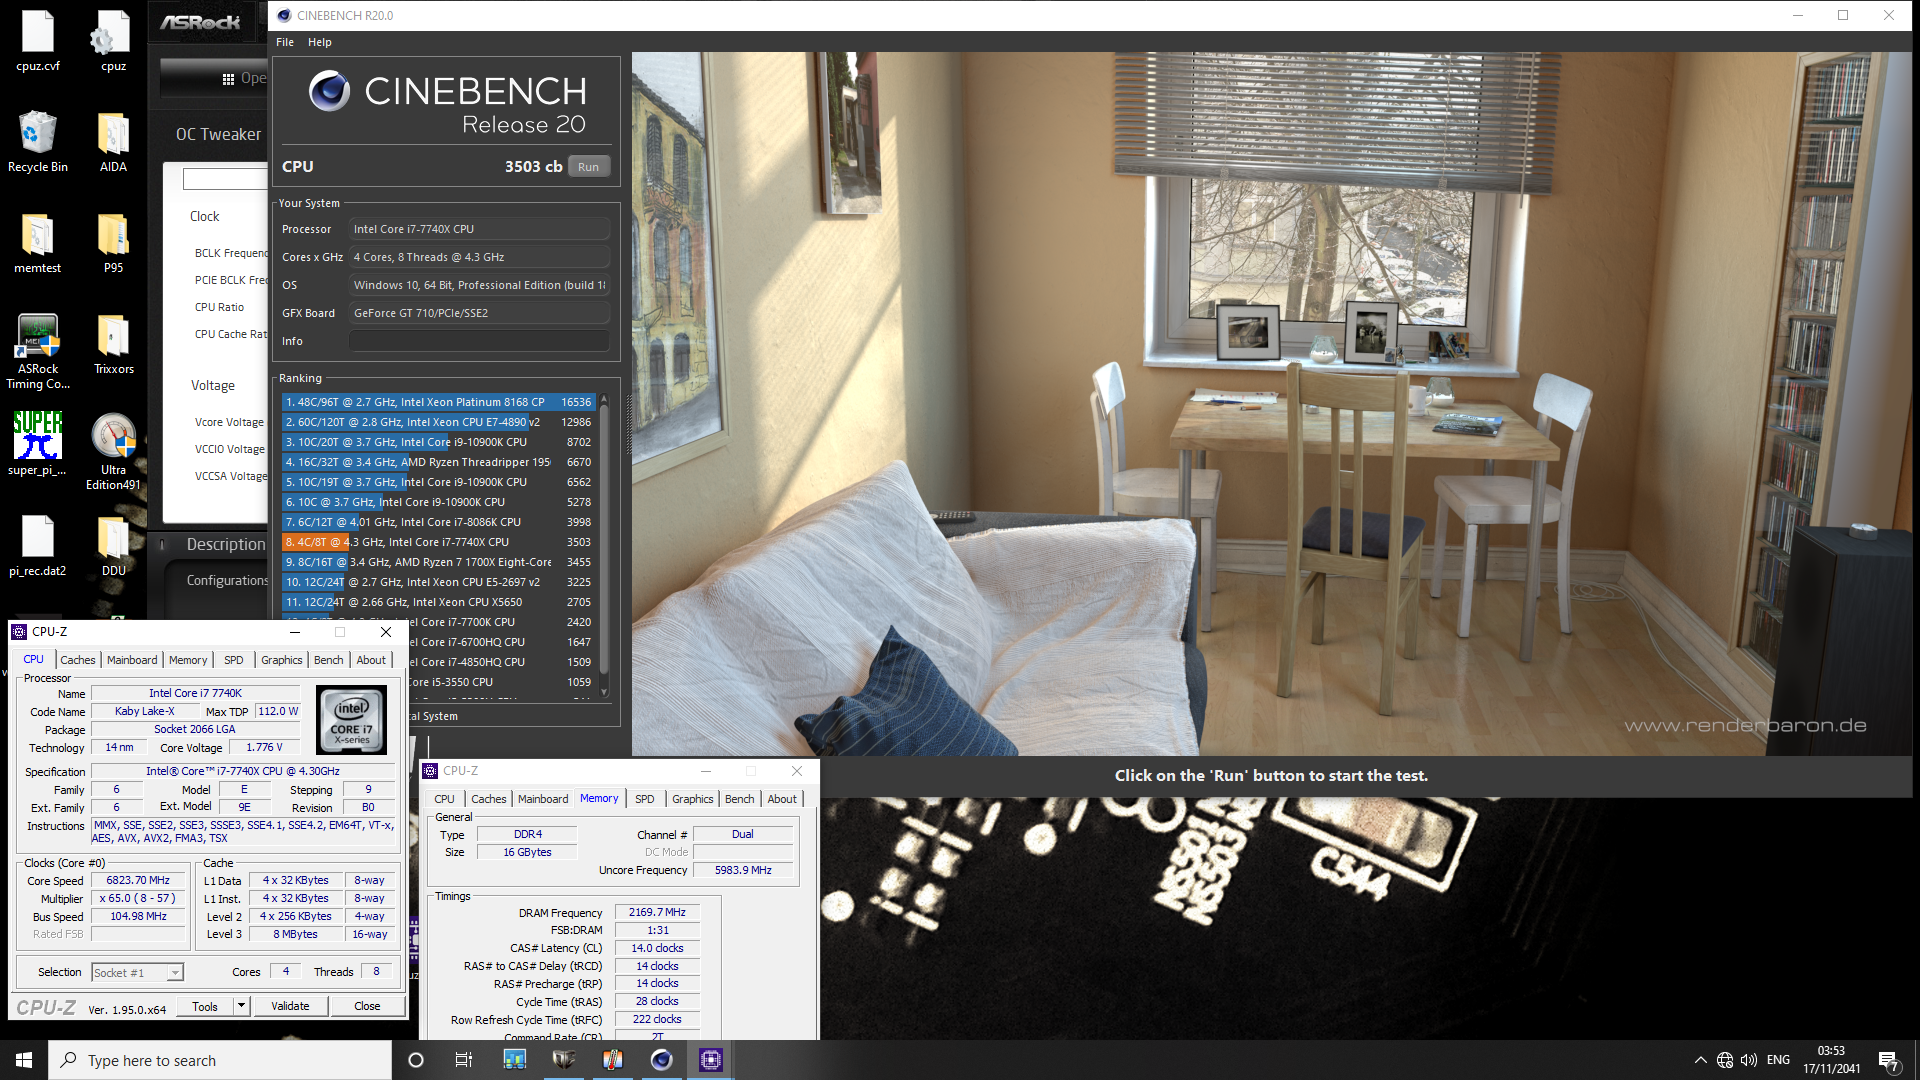
Task: Open the DDU folder icon
Action: (113, 545)
